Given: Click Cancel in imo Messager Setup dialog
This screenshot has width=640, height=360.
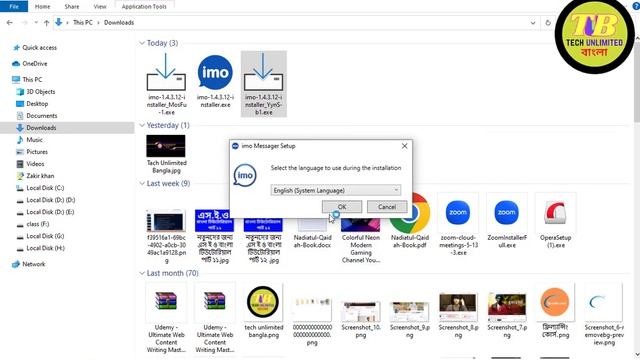Looking at the screenshot, I should point(387,207).
